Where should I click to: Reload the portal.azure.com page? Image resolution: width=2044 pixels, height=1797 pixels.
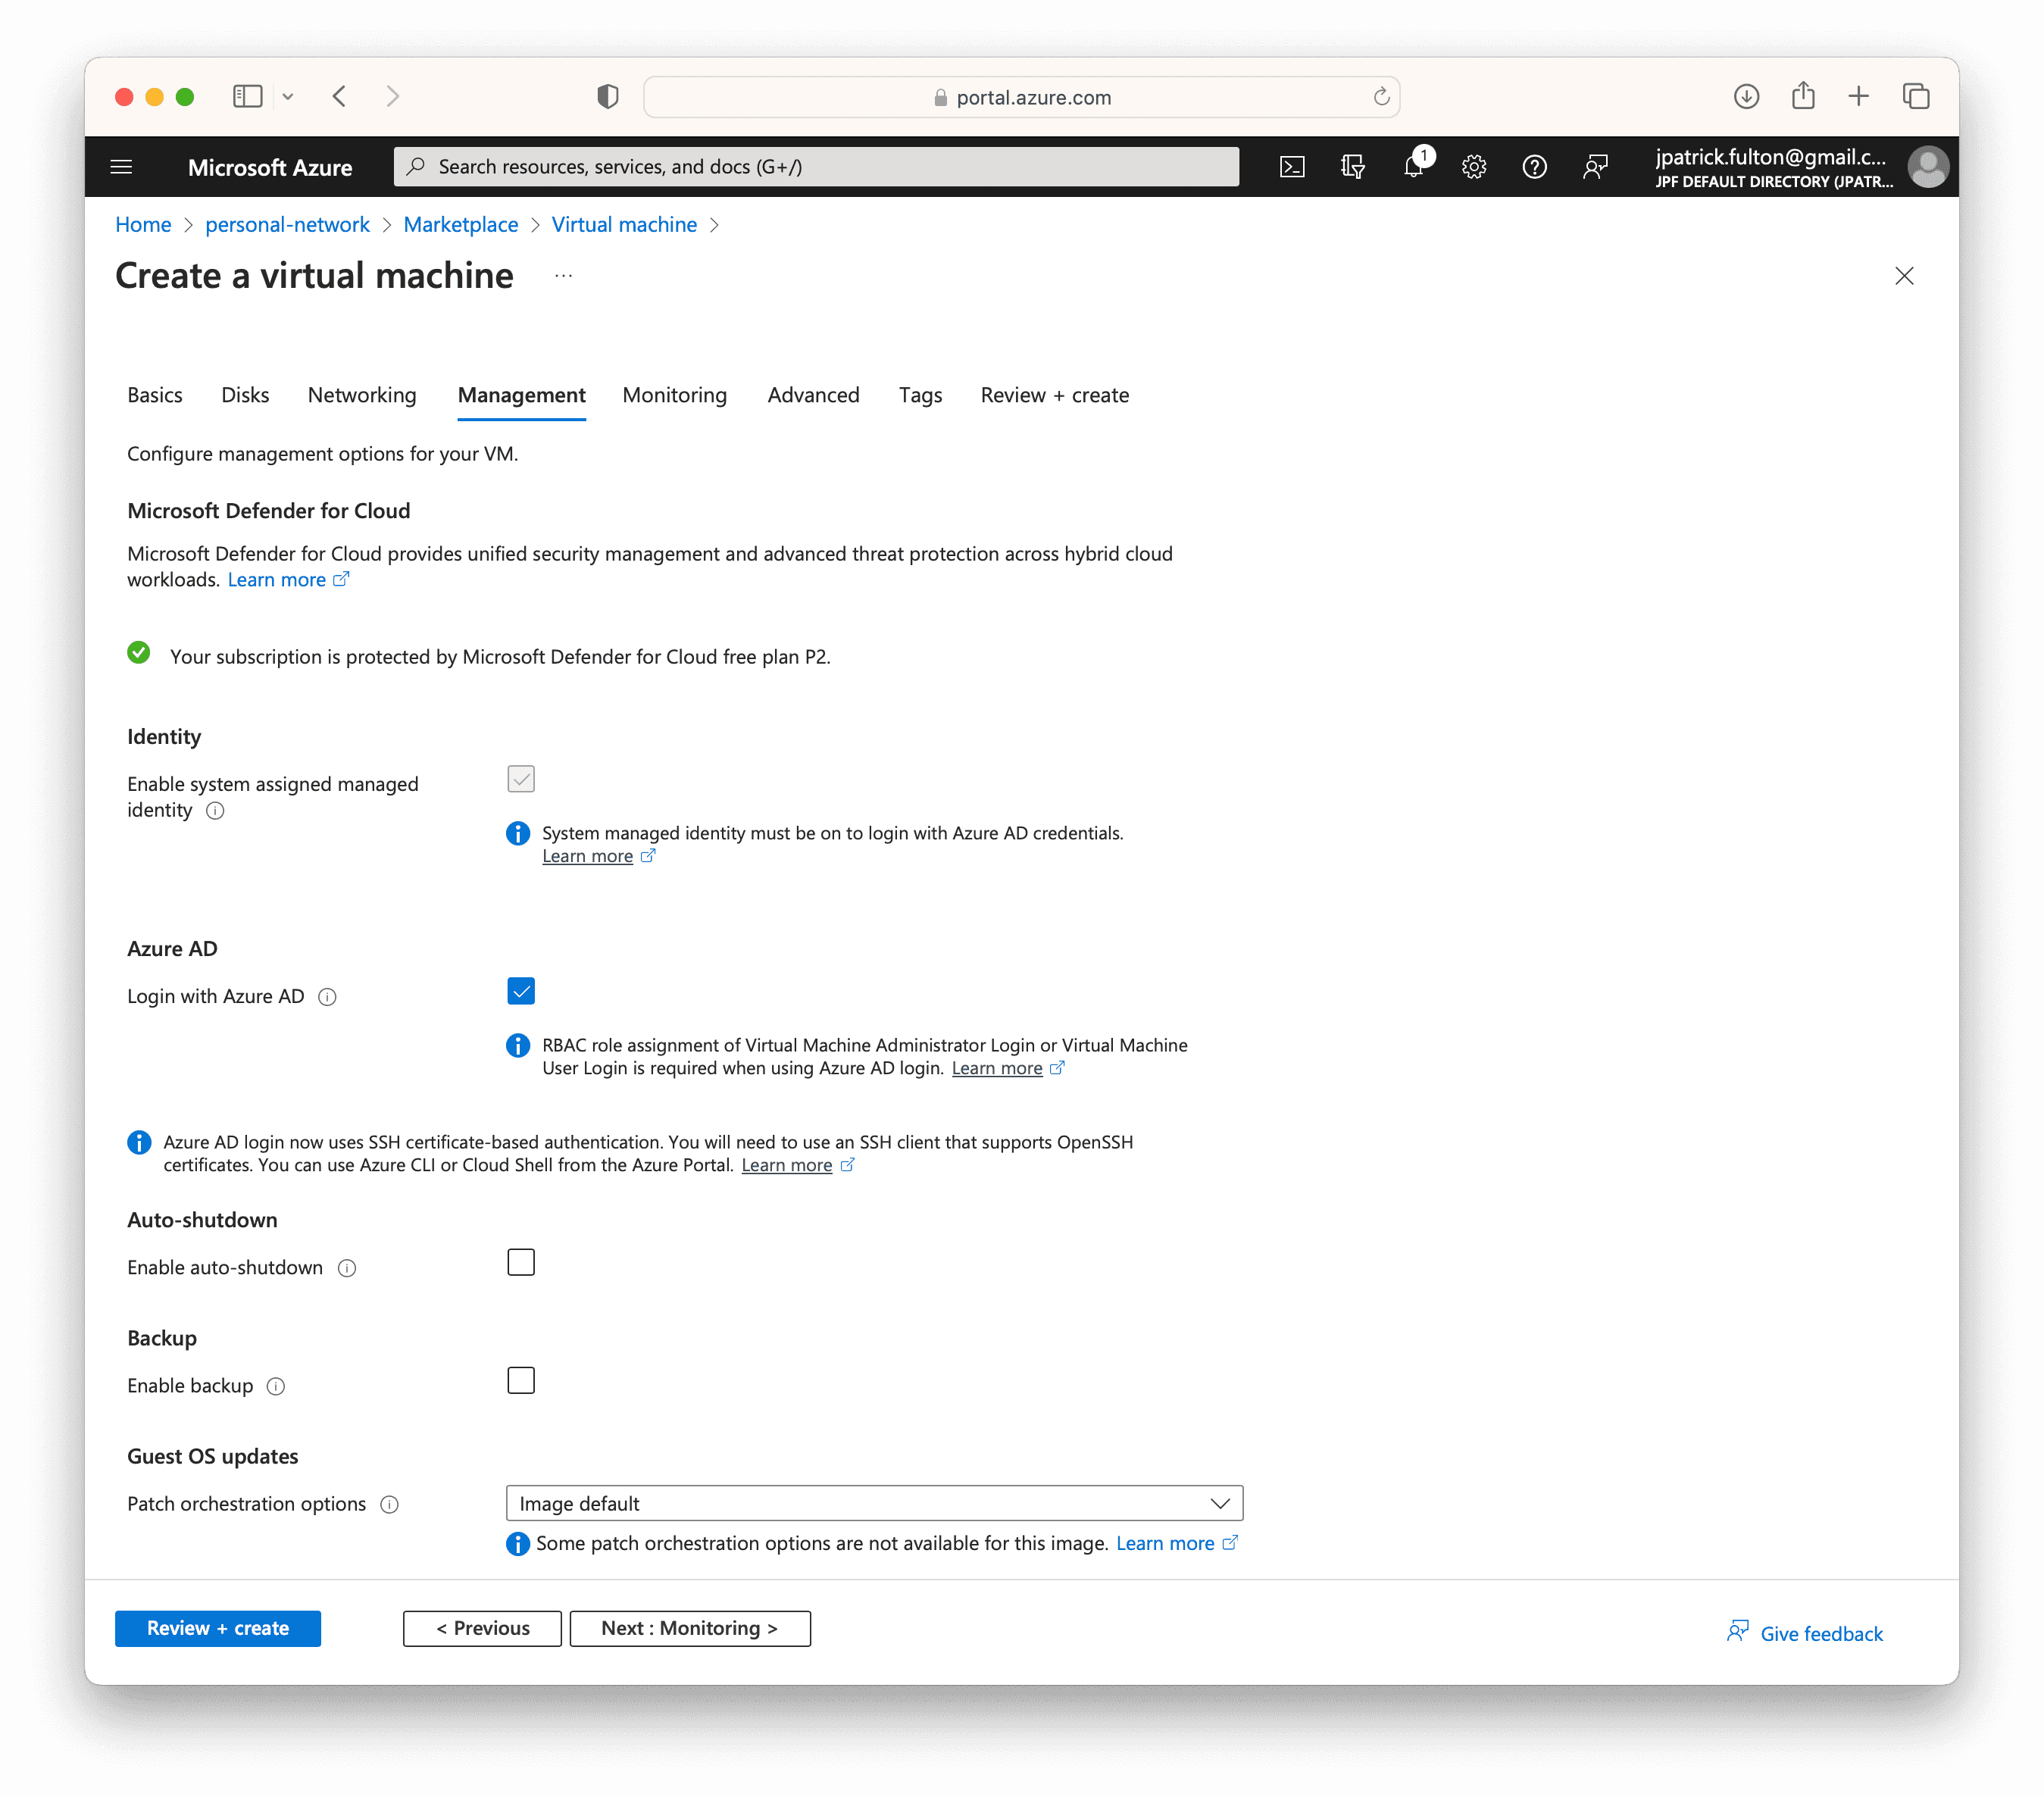click(x=1381, y=96)
